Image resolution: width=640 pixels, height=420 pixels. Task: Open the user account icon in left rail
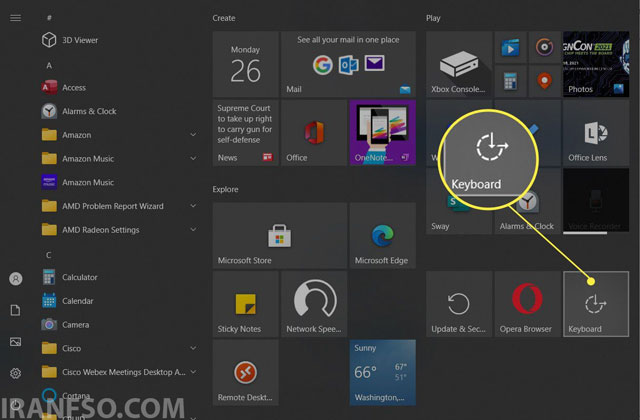coord(16,279)
